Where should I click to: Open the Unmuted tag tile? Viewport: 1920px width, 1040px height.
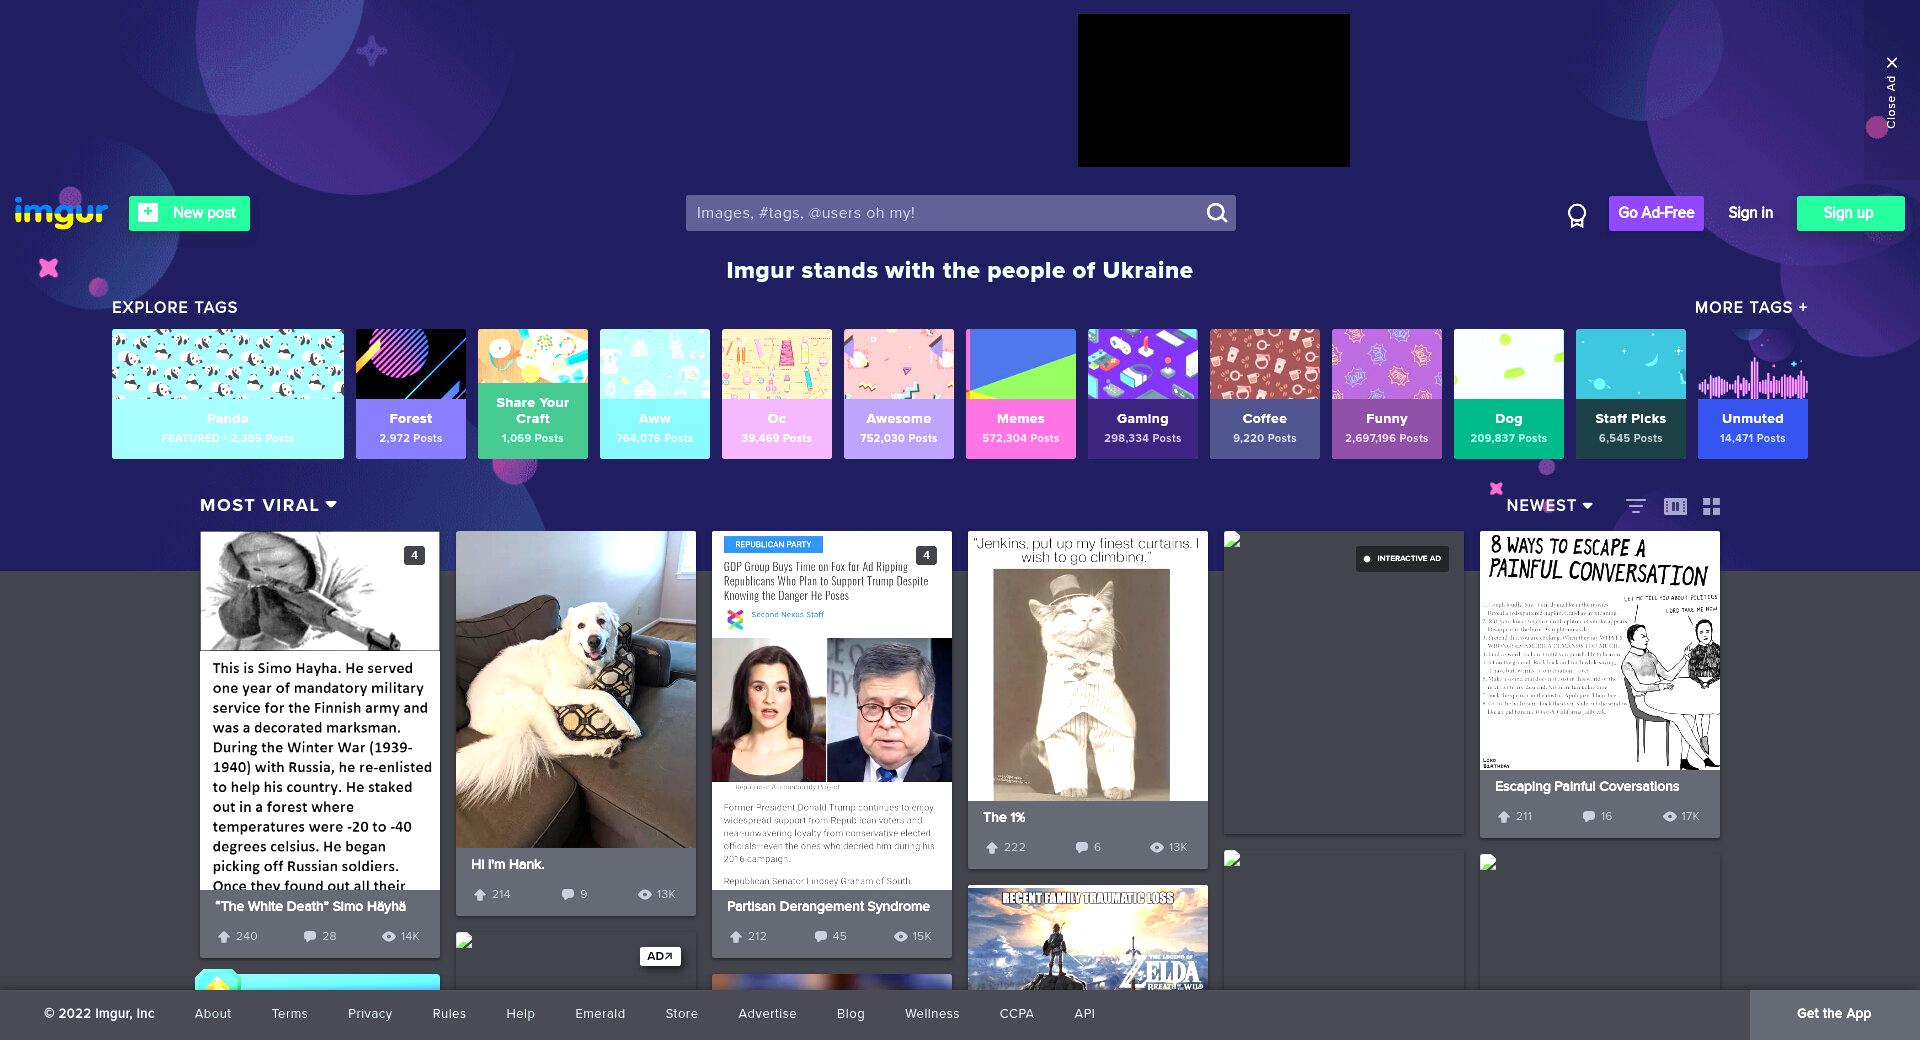pos(1753,394)
